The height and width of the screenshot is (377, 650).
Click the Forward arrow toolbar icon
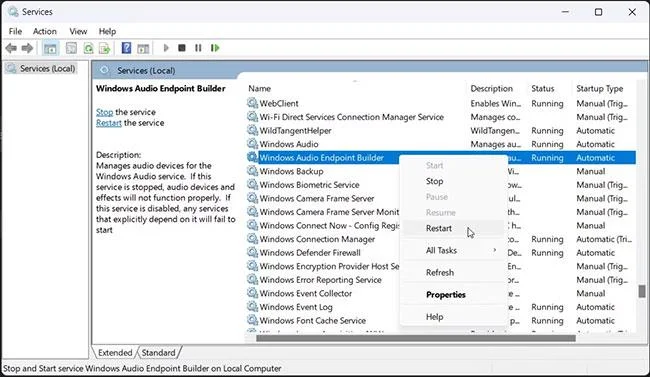coord(27,48)
